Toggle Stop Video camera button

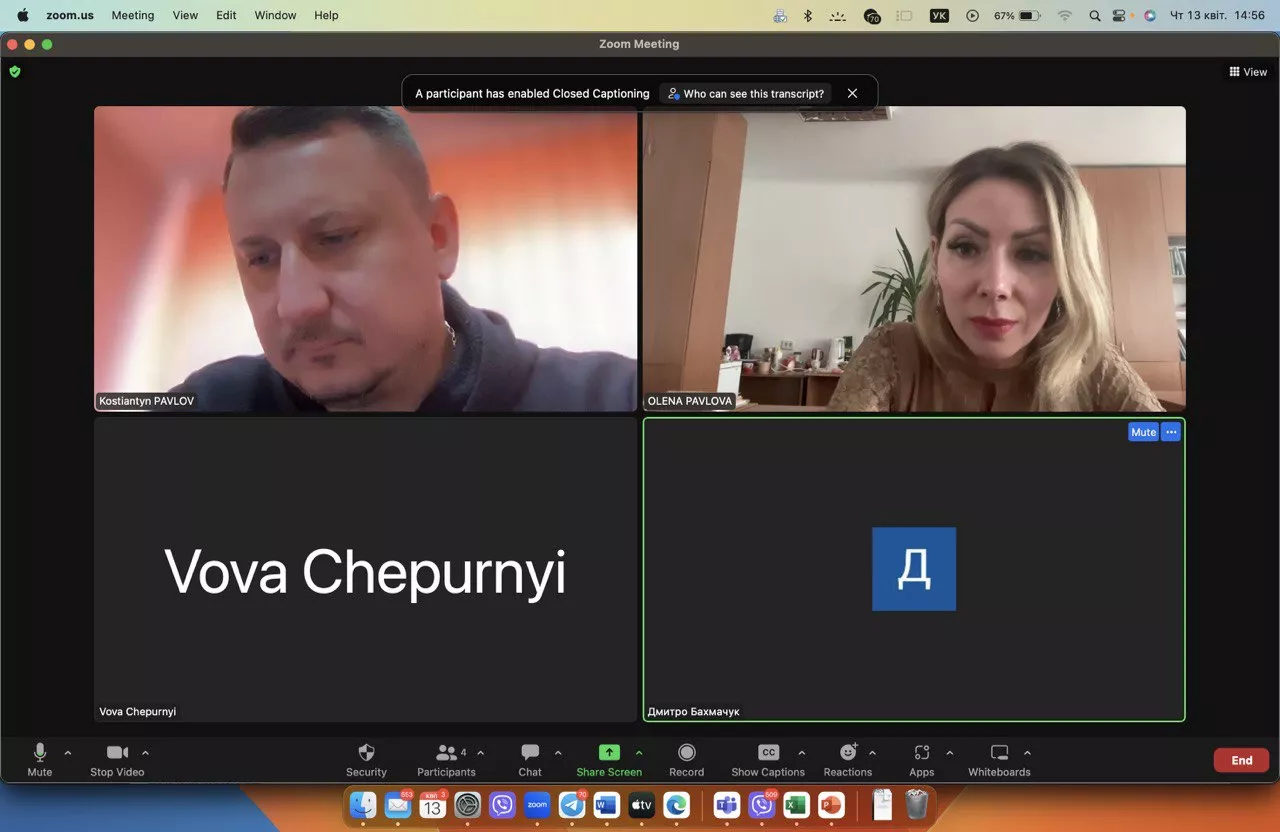coord(117,753)
